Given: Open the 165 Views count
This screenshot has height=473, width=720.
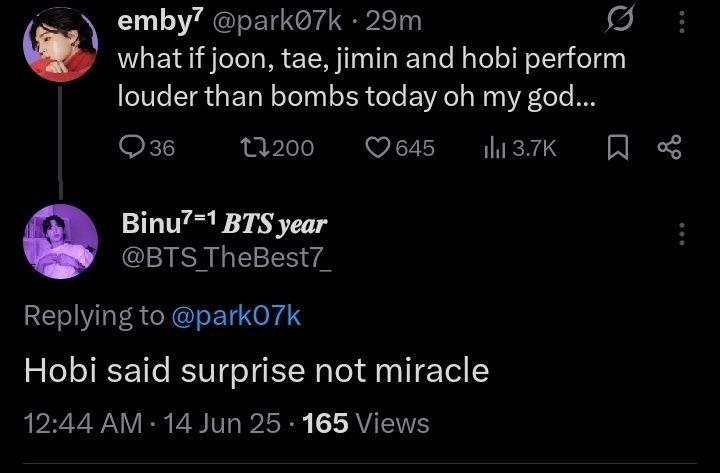Looking at the screenshot, I should pyautogui.click(x=366, y=423).
